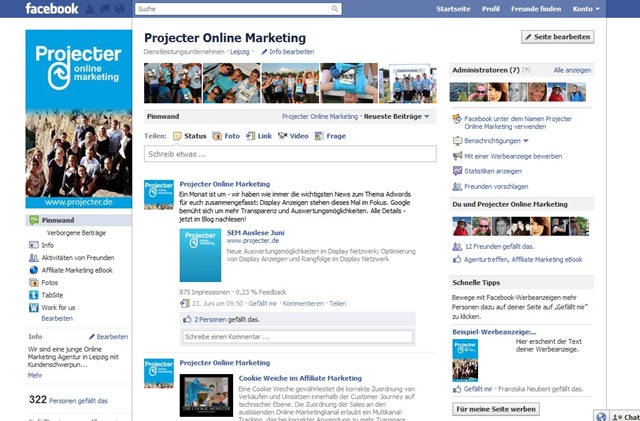640x421 pixels.
Task: Click Beispiel-Werbeanzeige link
Action: pos(494,332)
